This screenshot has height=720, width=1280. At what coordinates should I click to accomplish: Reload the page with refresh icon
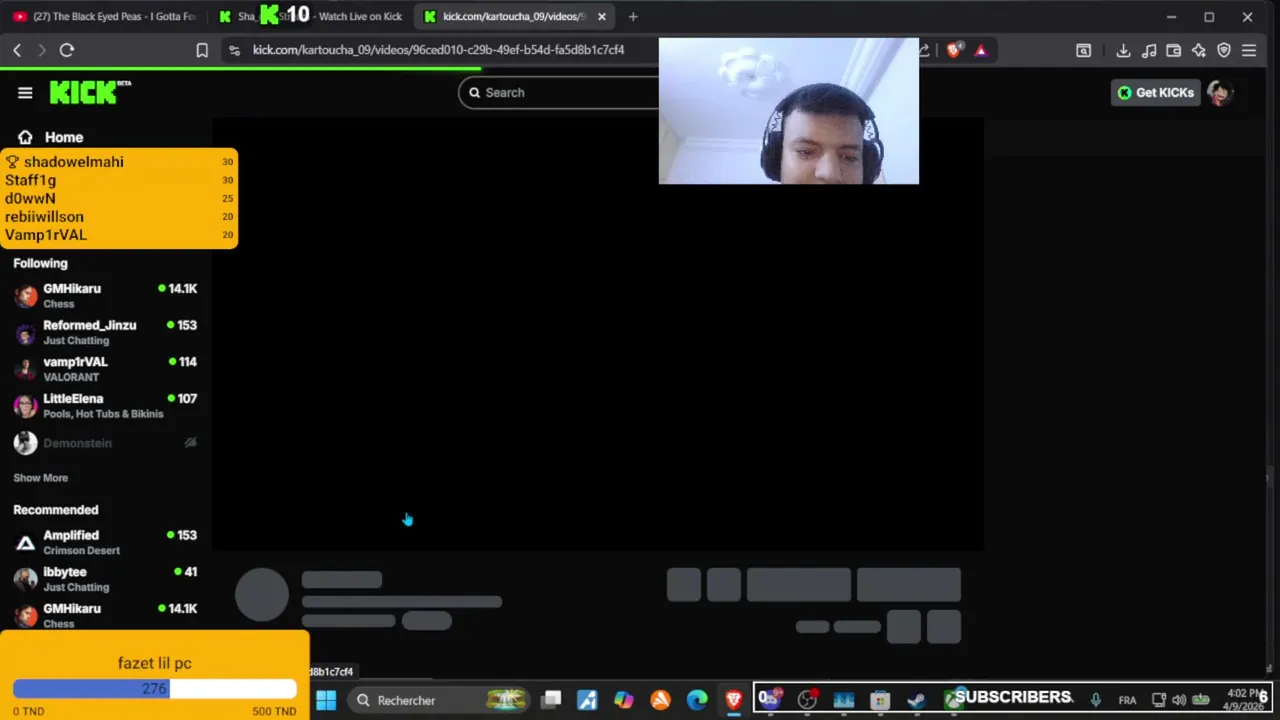(x=67, y=50)
